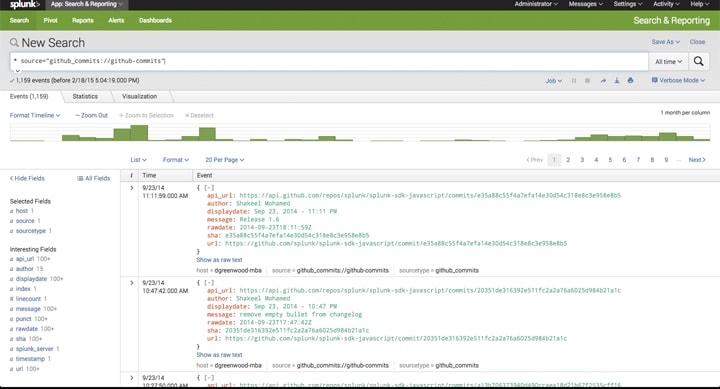Go to Pivot nav item
Image resolution: width=720 pixels, height=389 pixels.
[x=51, y=21]
